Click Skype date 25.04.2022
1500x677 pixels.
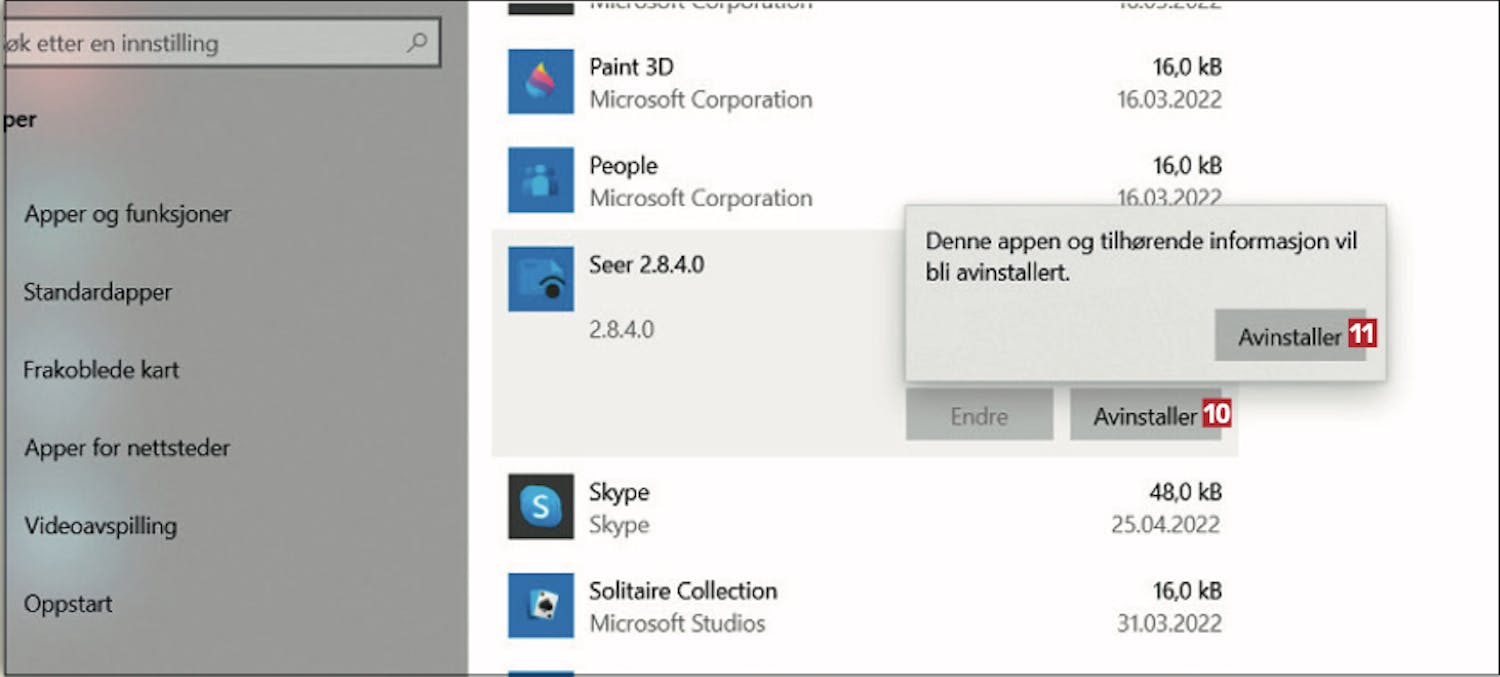[x=1166, y=525]
